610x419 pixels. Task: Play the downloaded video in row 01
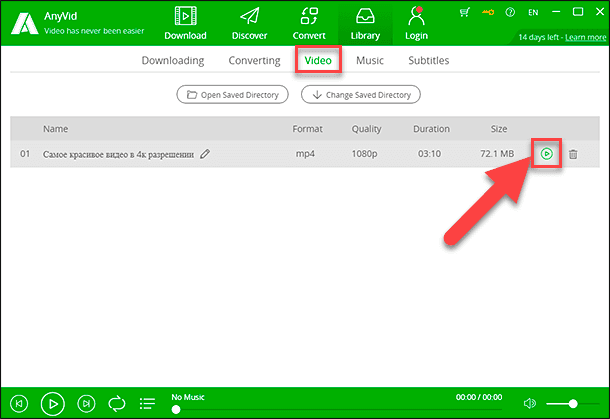click(x=547, y=154)
